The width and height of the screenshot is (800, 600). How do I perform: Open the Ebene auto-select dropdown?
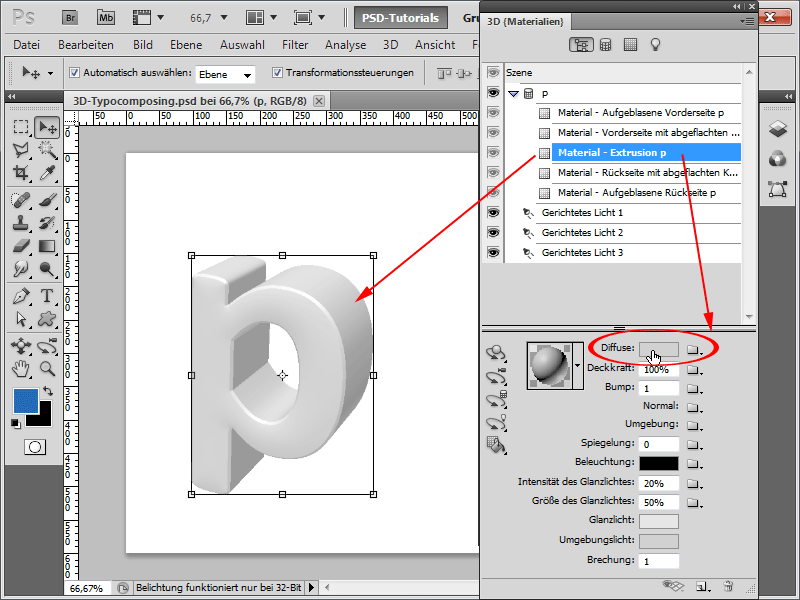247,75
